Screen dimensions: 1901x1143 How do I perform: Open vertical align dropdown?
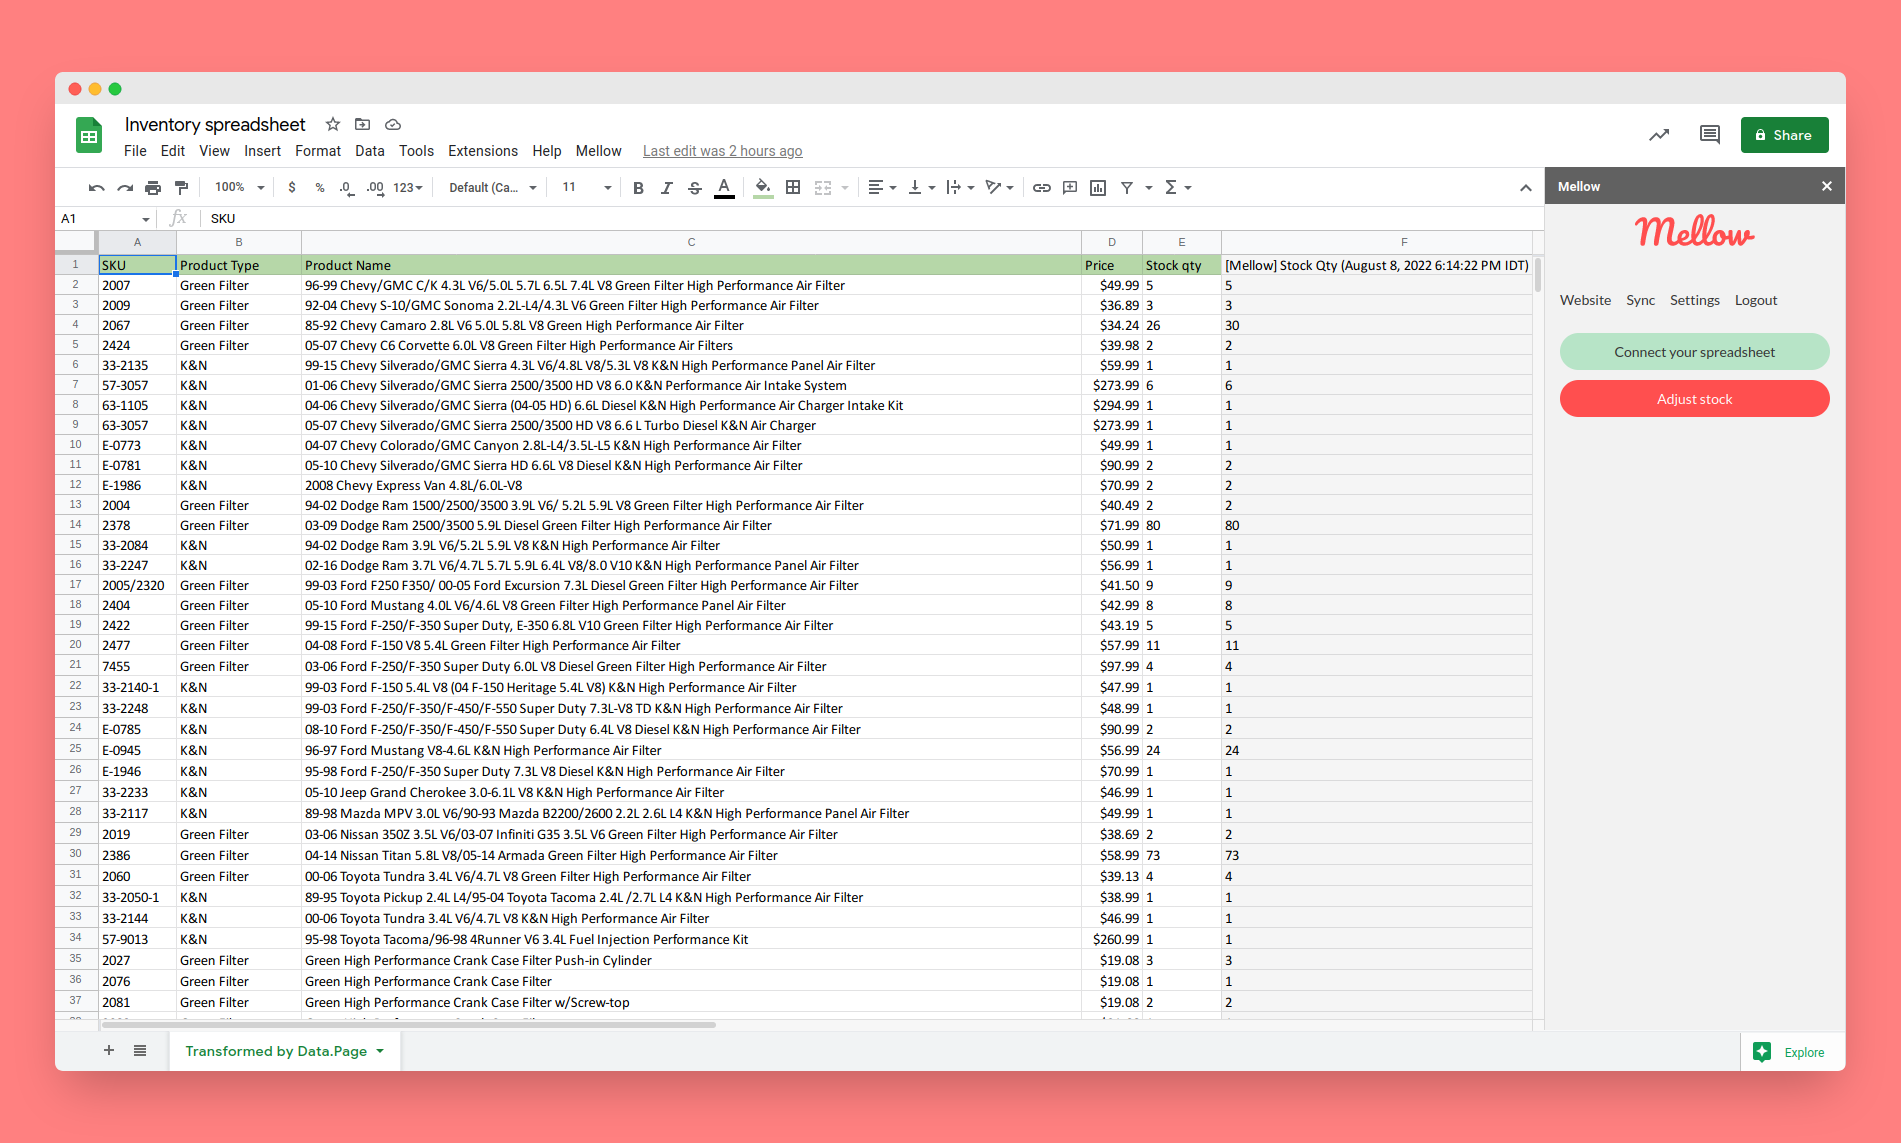922,188
